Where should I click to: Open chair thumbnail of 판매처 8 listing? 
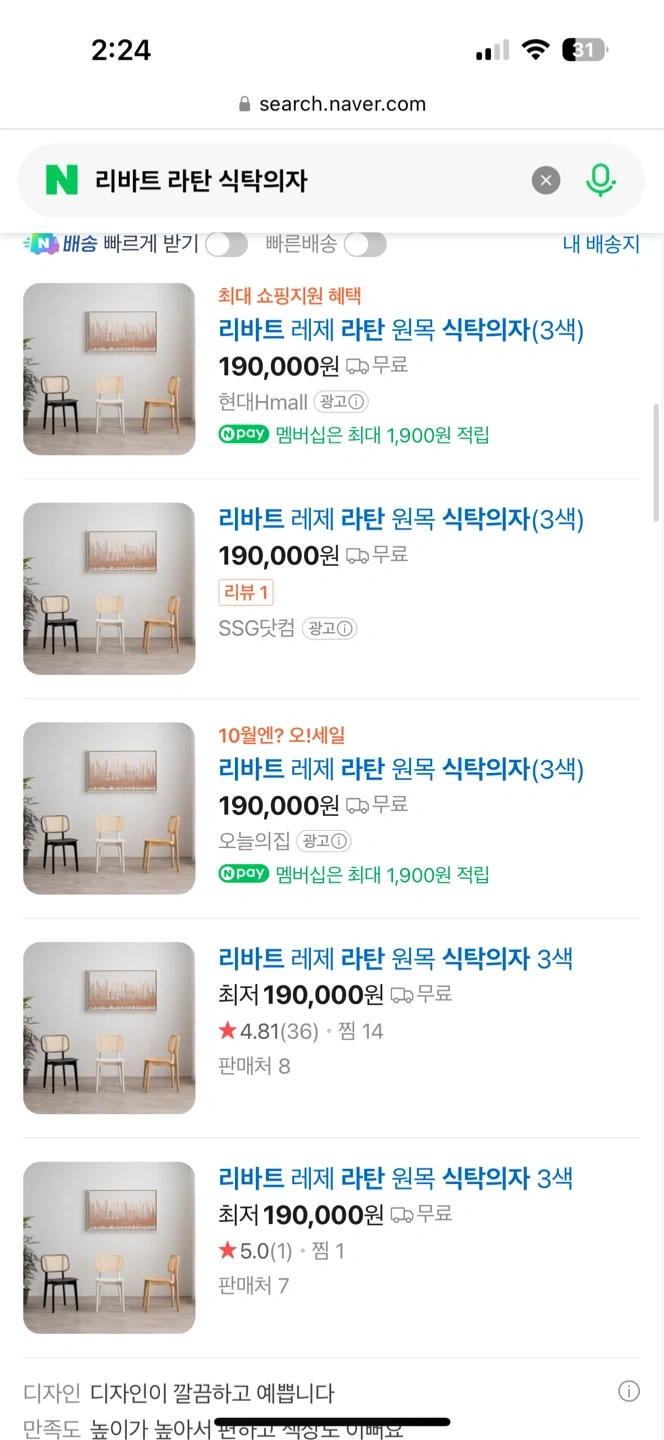click(x=109, y=1028)
